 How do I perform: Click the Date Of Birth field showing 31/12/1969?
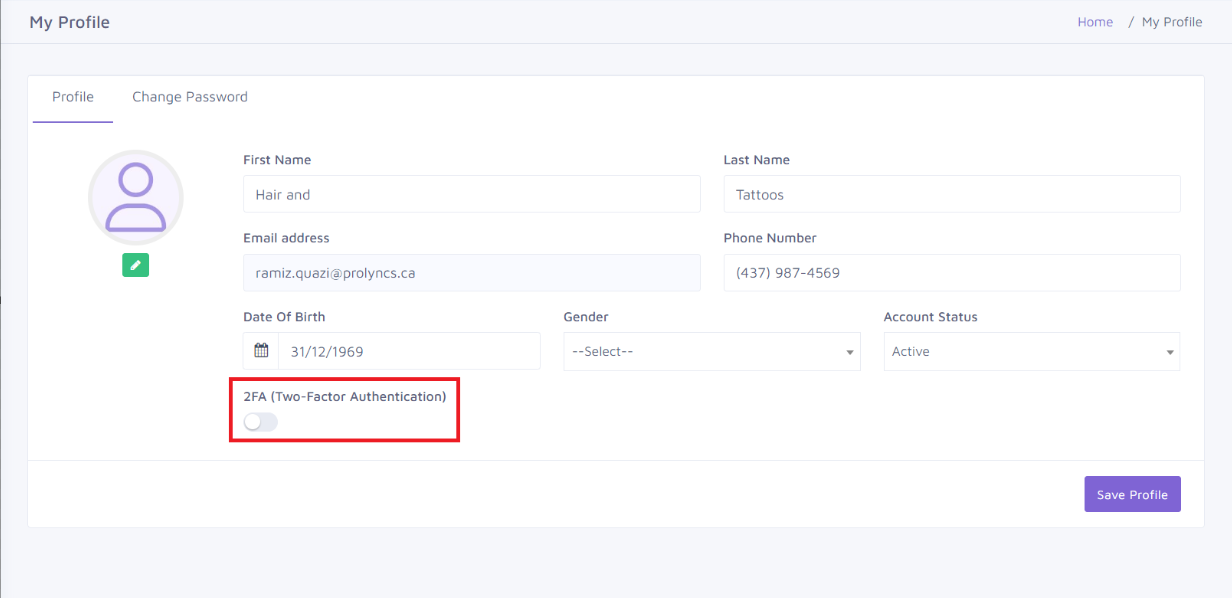pos(410,351)
